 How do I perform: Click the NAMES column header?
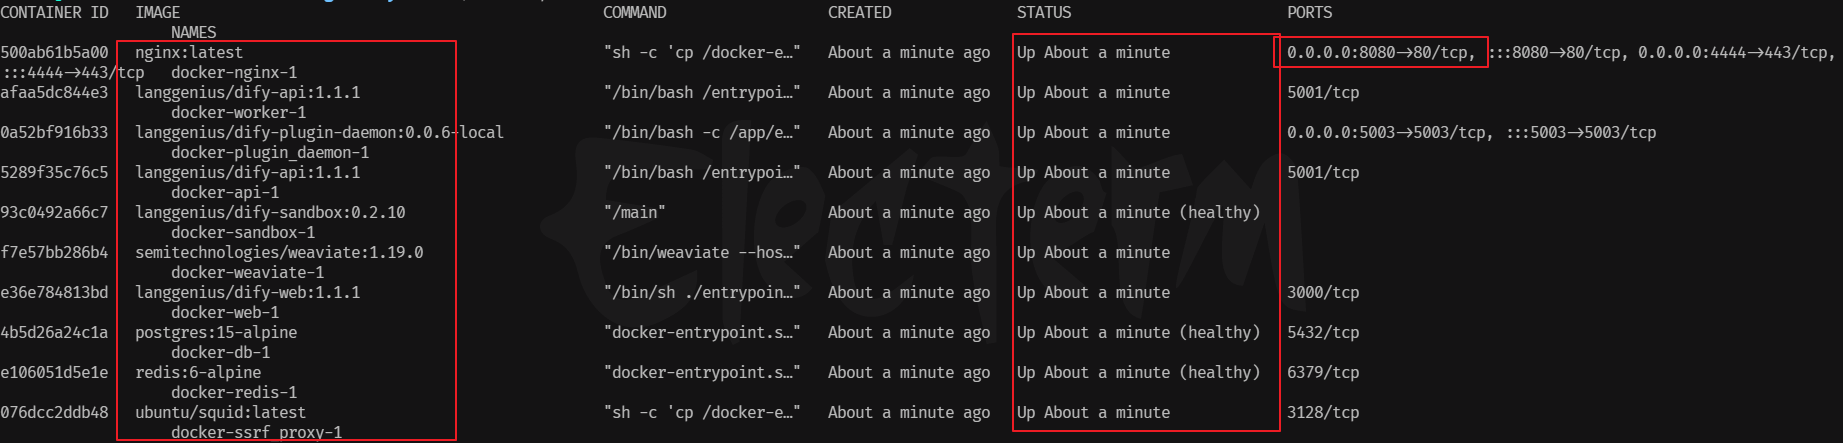[x=193, y=33]
